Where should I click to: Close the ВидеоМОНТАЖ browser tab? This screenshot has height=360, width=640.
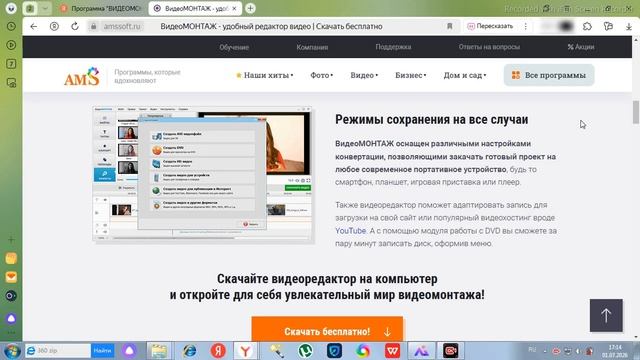point(234,8)
